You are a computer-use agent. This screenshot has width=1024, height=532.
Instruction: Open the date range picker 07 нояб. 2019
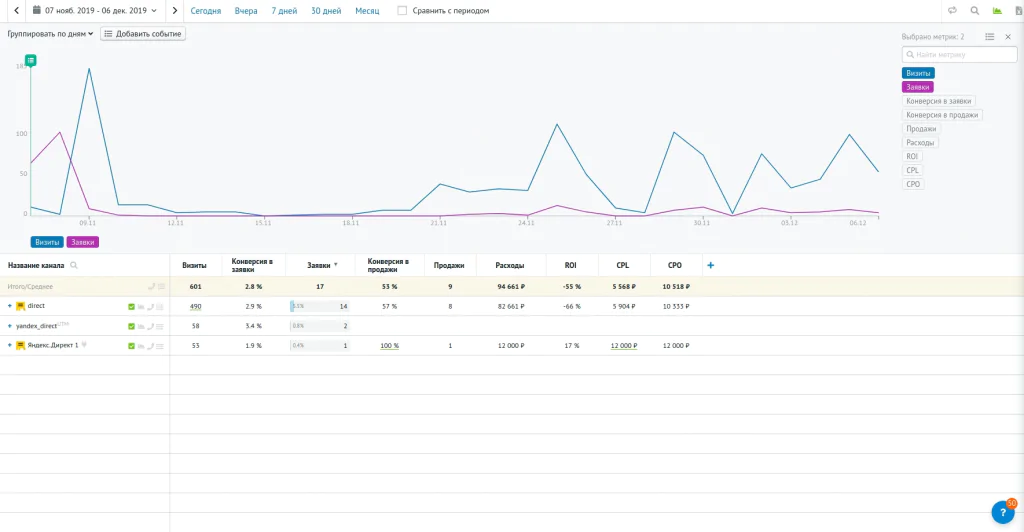tap(95, 10)
